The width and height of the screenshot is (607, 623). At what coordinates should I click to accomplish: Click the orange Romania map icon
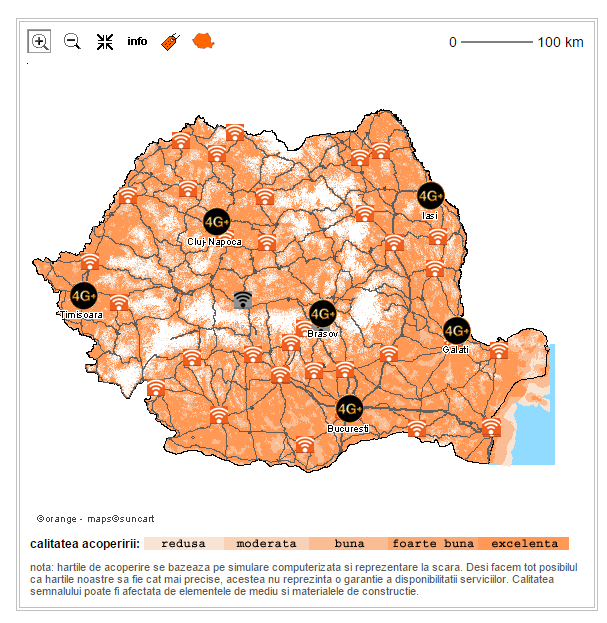pyautogui.click(x=204, y=41)
